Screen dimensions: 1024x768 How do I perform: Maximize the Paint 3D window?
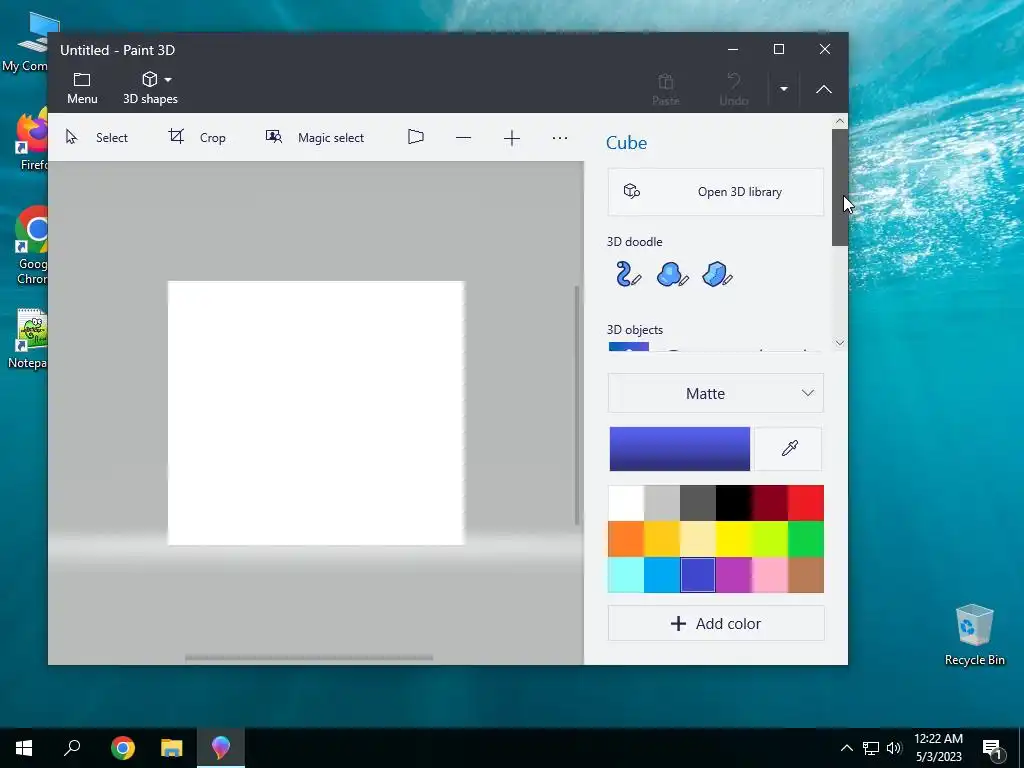coord(778,49)
